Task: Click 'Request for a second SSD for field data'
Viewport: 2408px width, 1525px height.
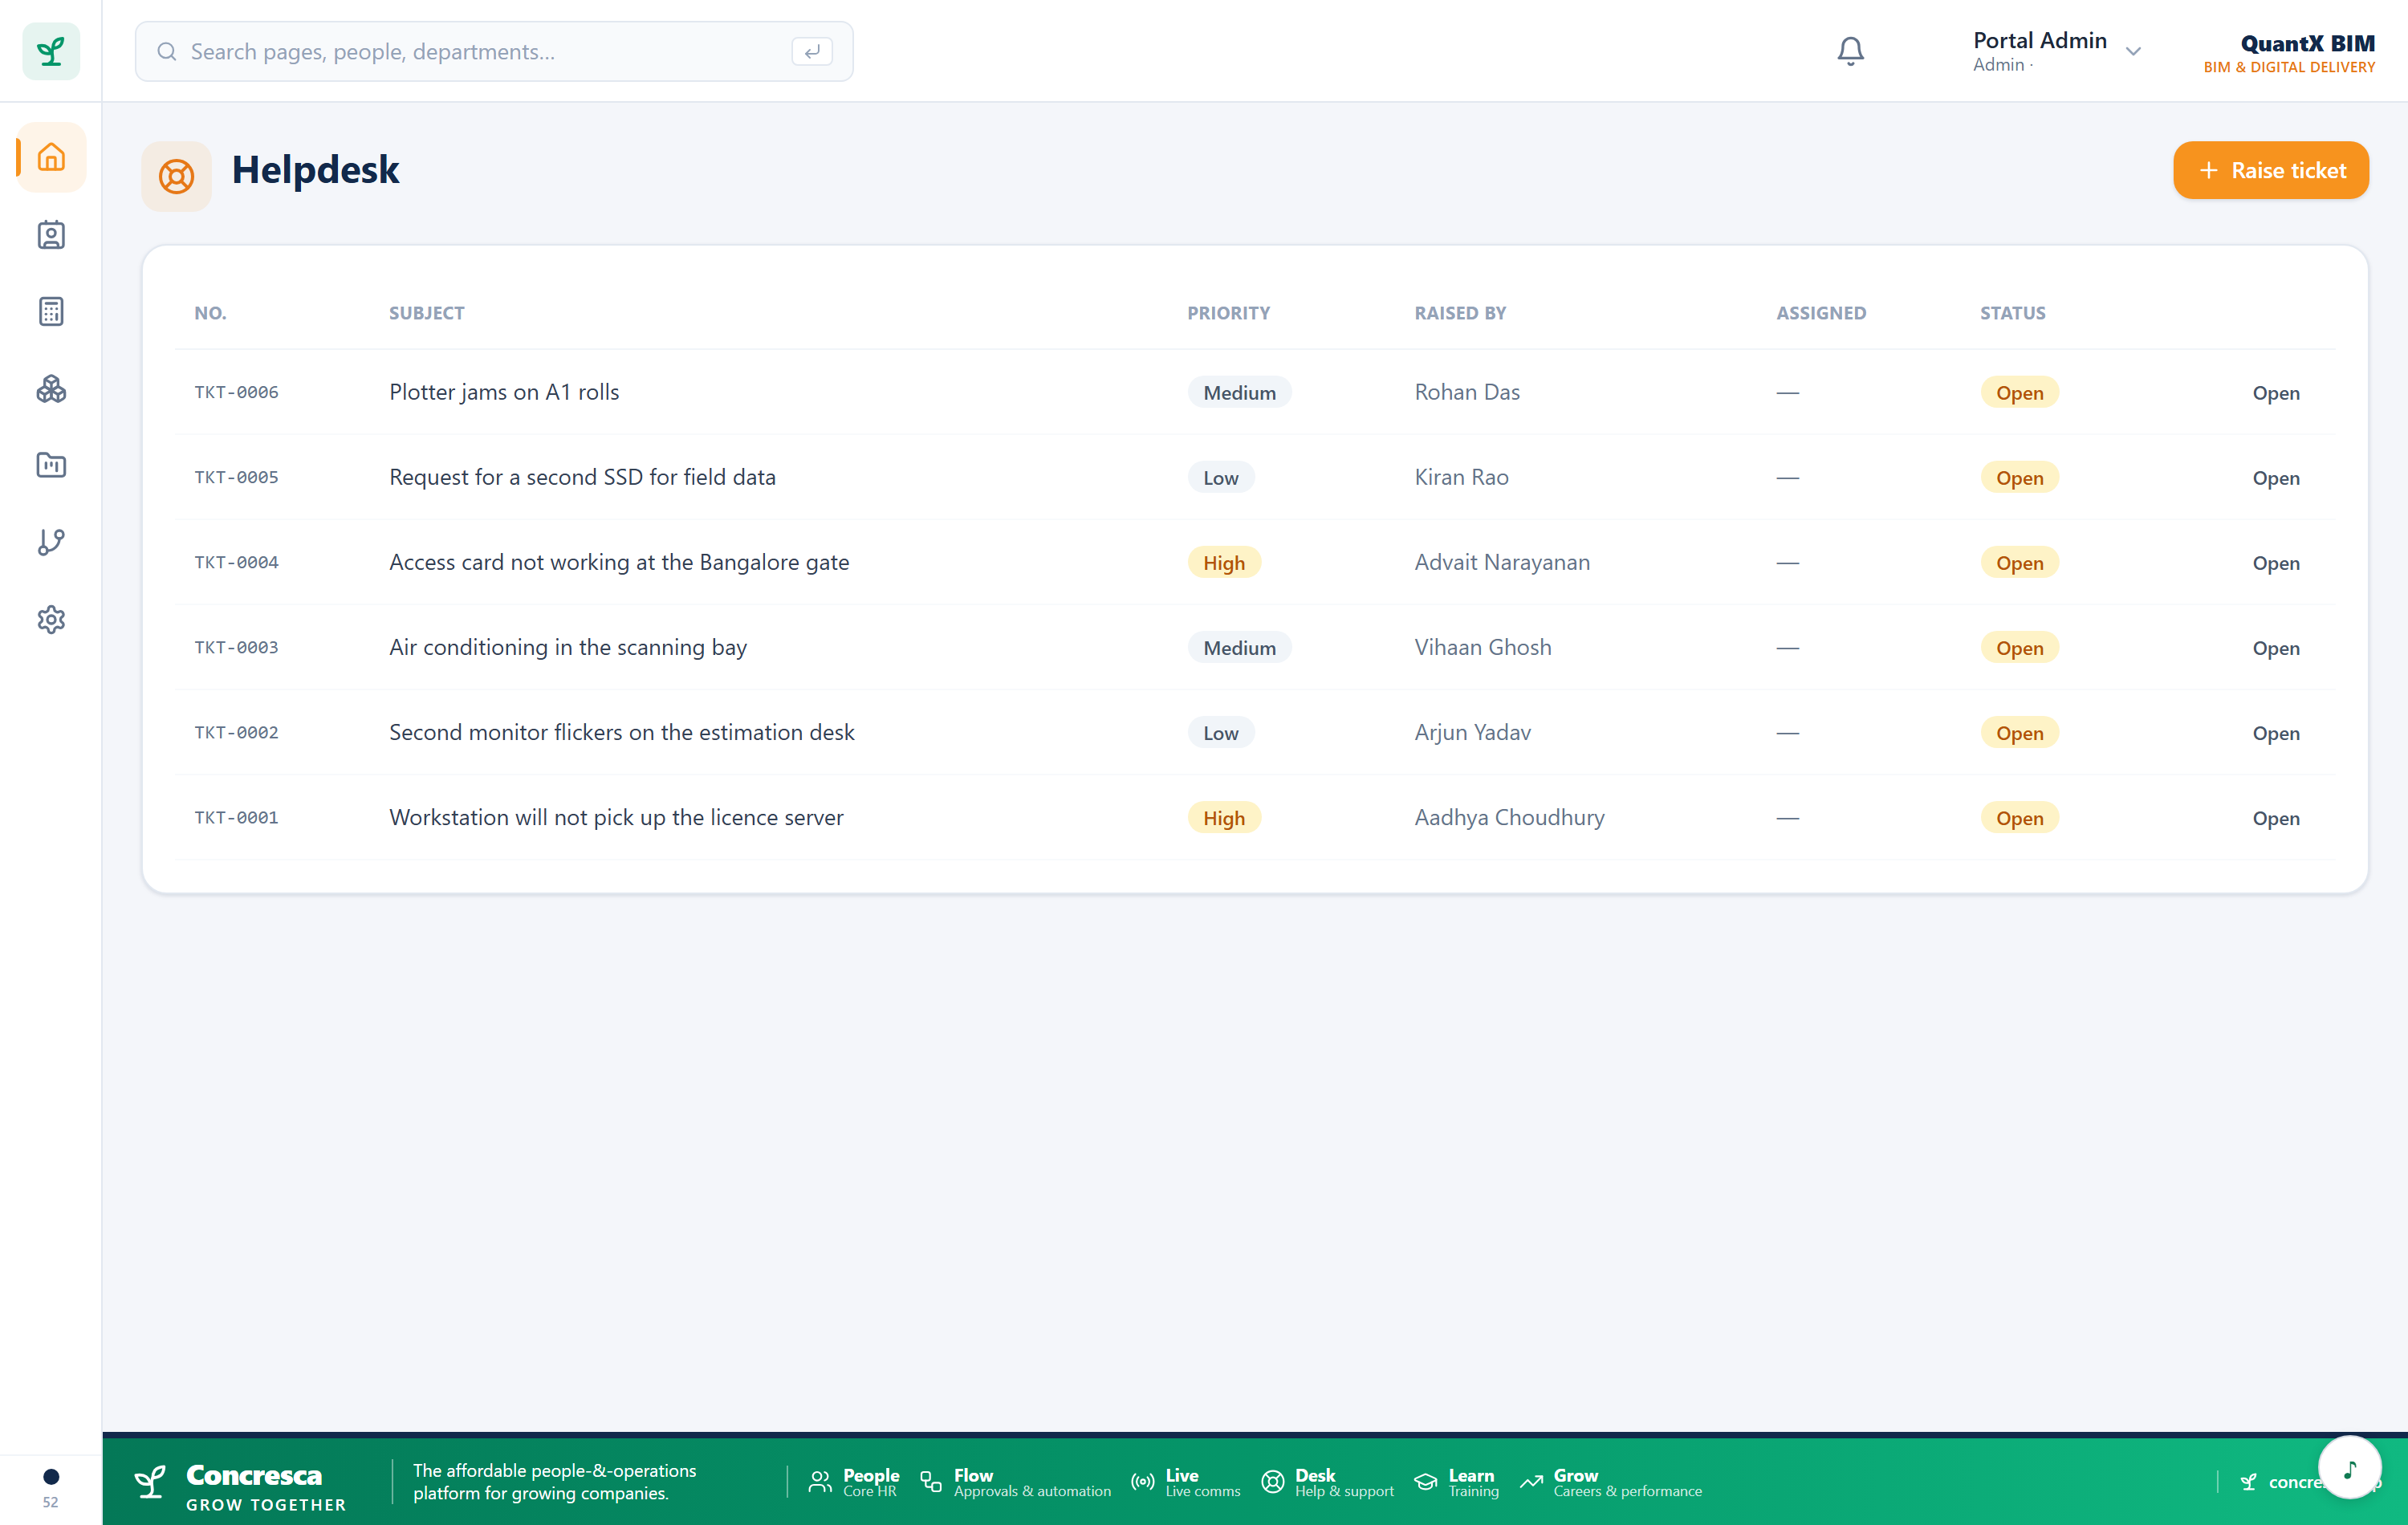Action: point(582,477)
